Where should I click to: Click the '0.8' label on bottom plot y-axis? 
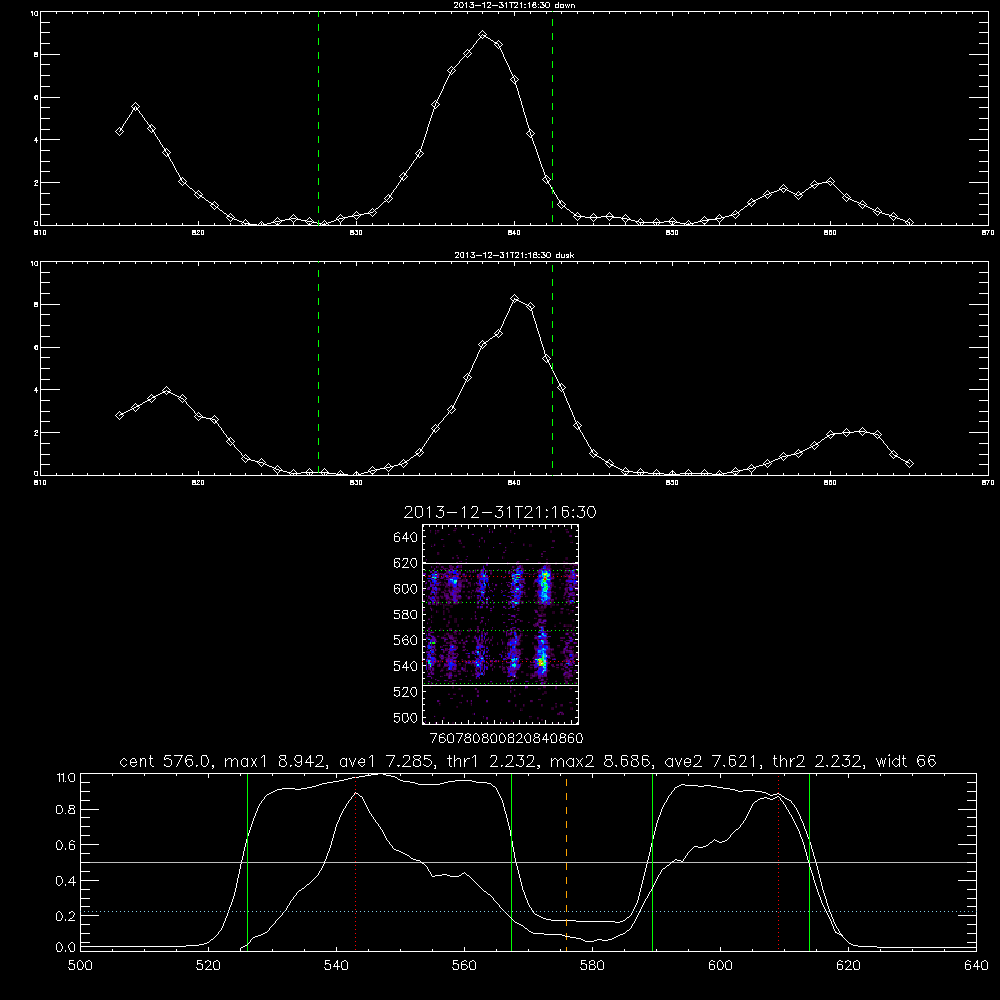65,810
